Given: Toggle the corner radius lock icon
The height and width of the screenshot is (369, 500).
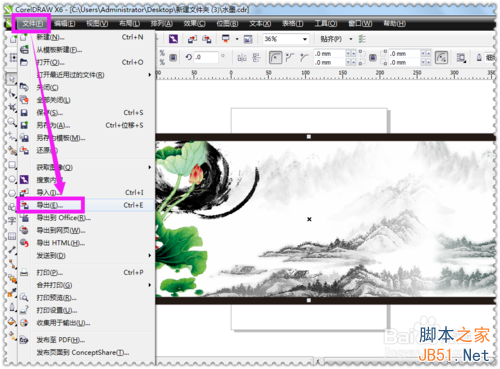Looking at the screenshot, I should pos(373,58).
